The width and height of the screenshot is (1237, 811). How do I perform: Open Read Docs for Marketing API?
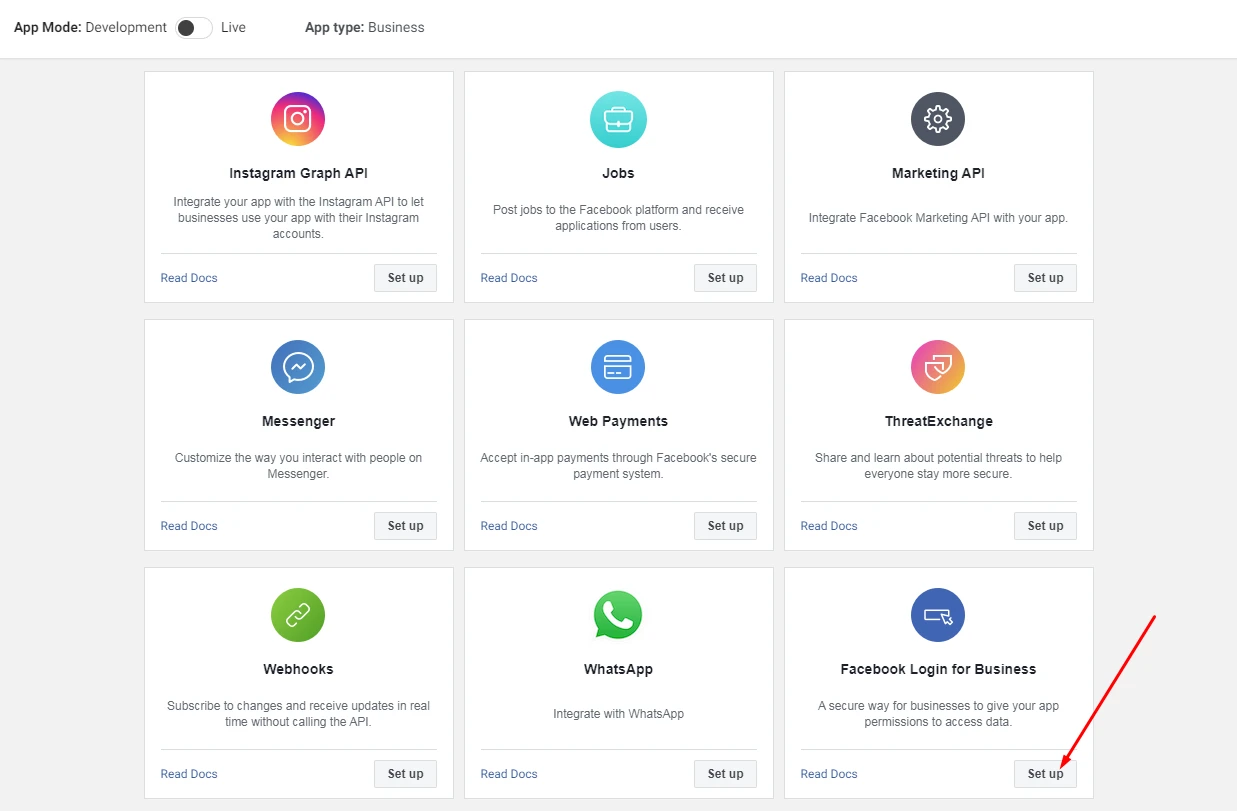(829, 278)
